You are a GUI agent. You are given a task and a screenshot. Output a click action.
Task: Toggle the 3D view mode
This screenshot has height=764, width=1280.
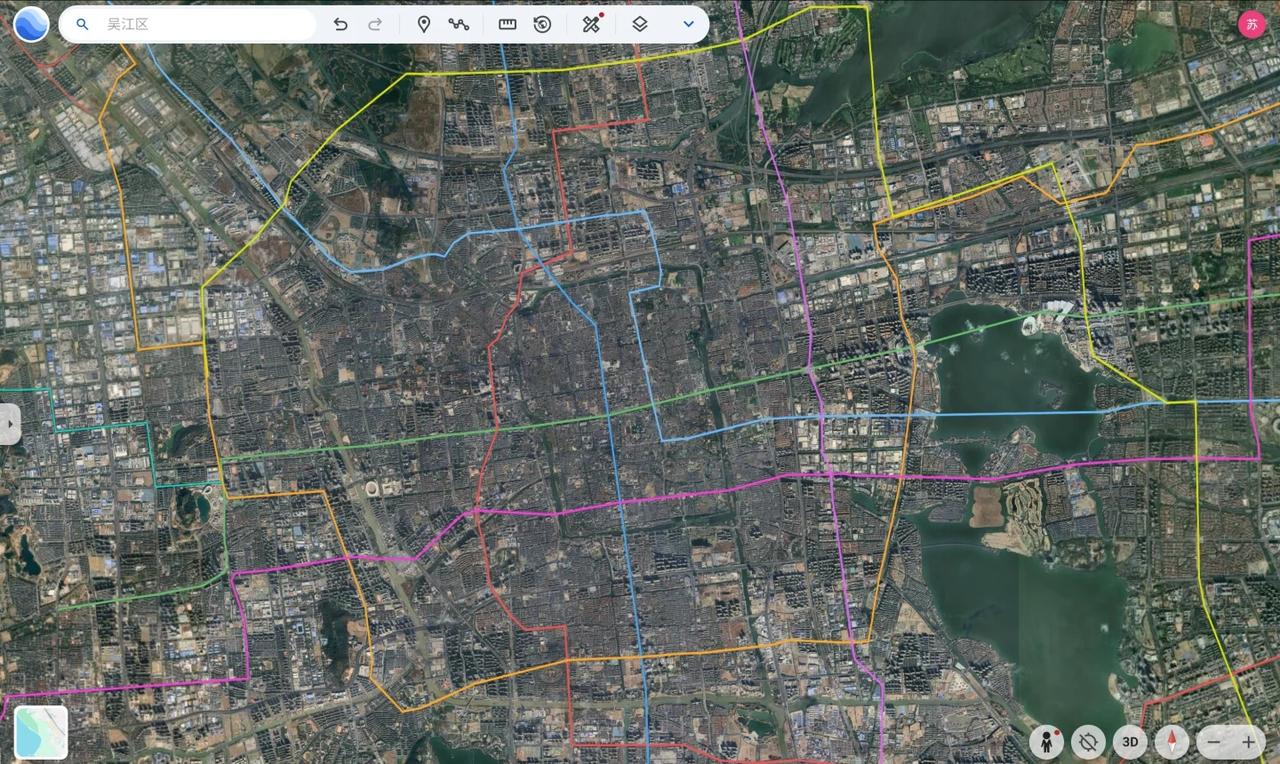tap(1130, 742)
